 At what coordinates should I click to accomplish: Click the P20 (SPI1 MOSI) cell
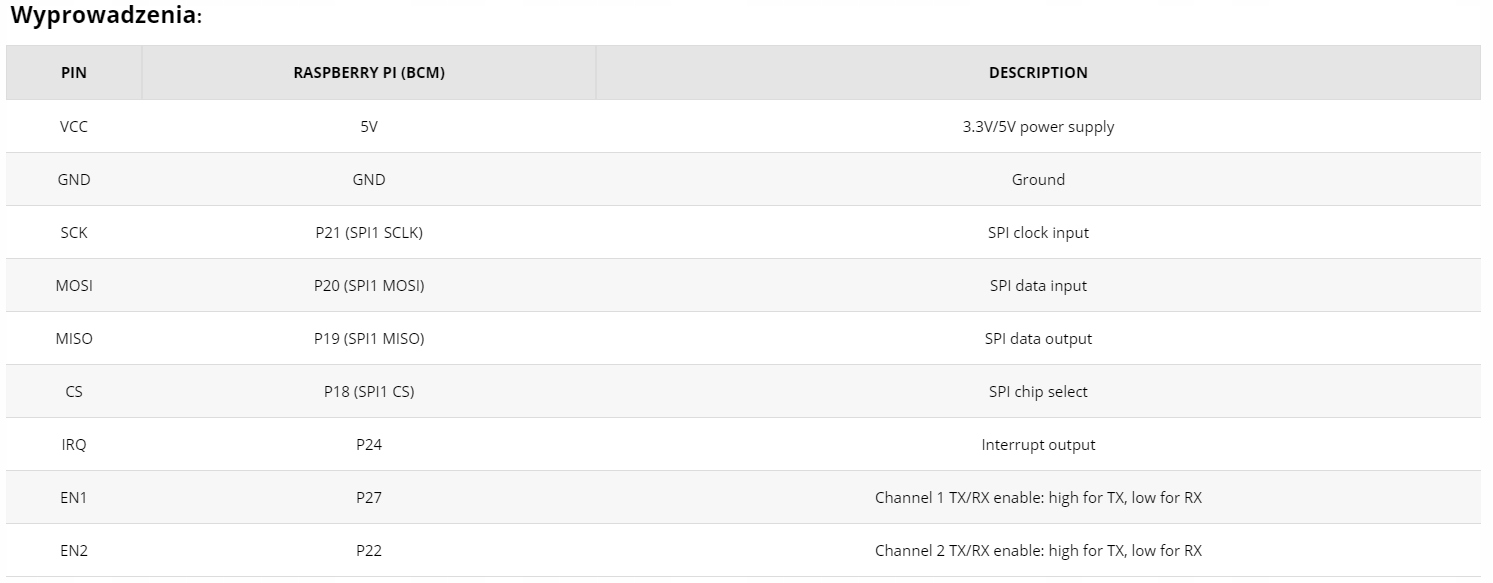(x=369, y=286)
